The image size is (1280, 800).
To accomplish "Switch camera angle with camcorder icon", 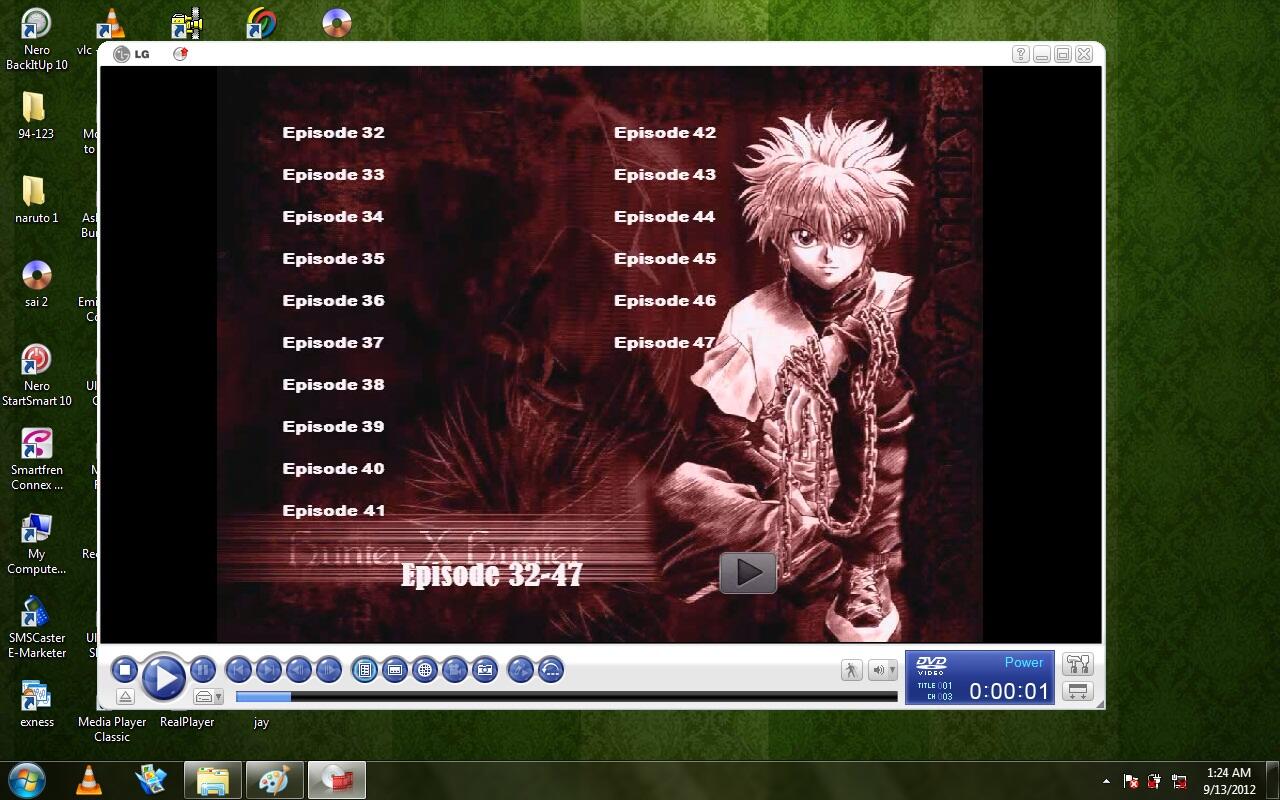I will click(455, 670).
